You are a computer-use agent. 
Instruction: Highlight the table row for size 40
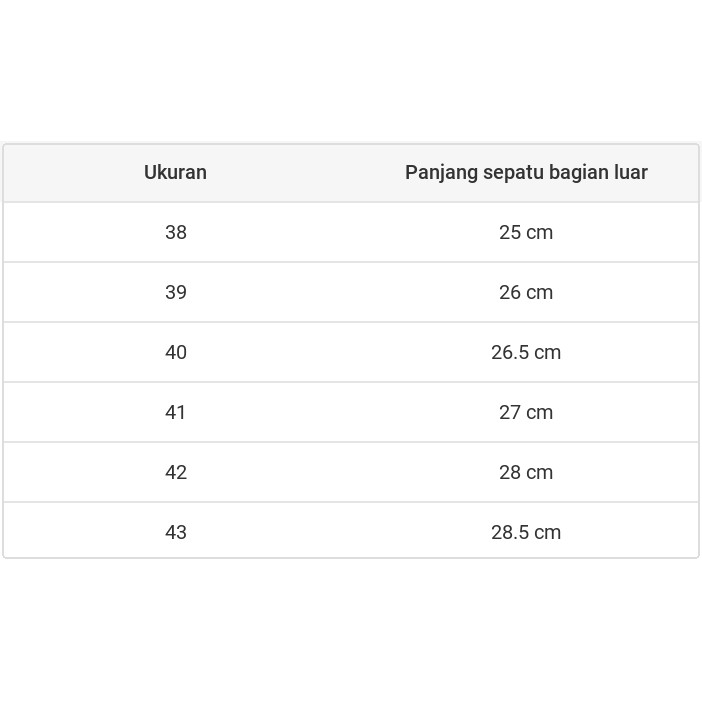coord(350,352)
